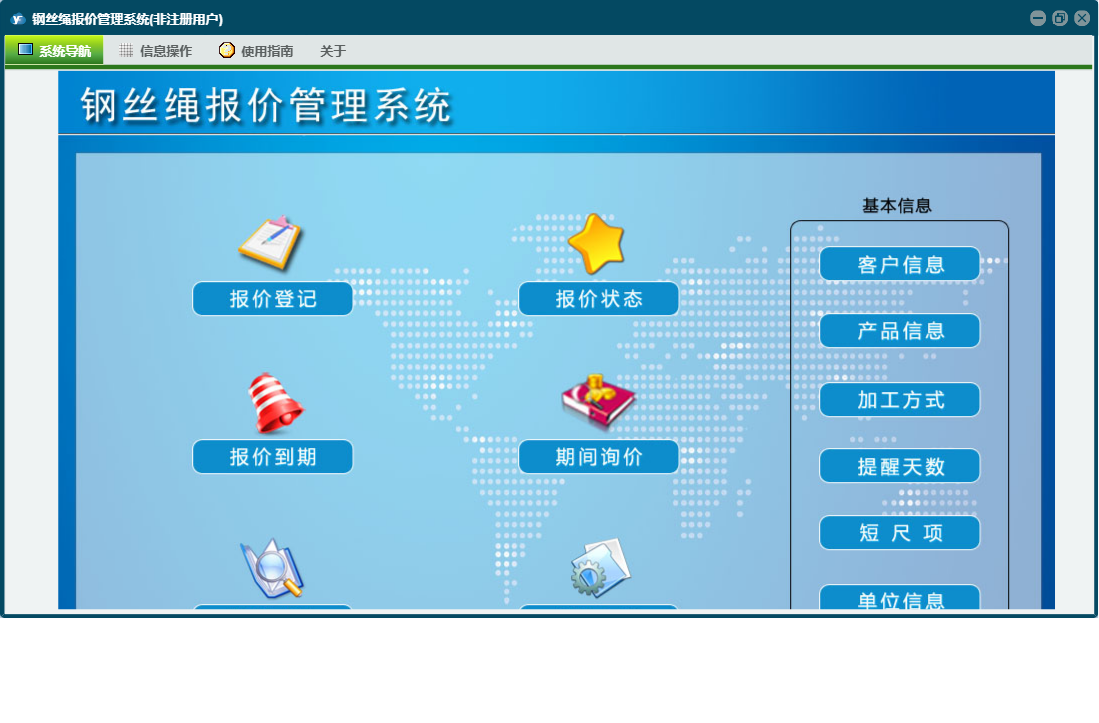This screenshot has height=723, width=1099.
Task: Click the red book icon above 期间询价
Action: click(x=597, y=400)
